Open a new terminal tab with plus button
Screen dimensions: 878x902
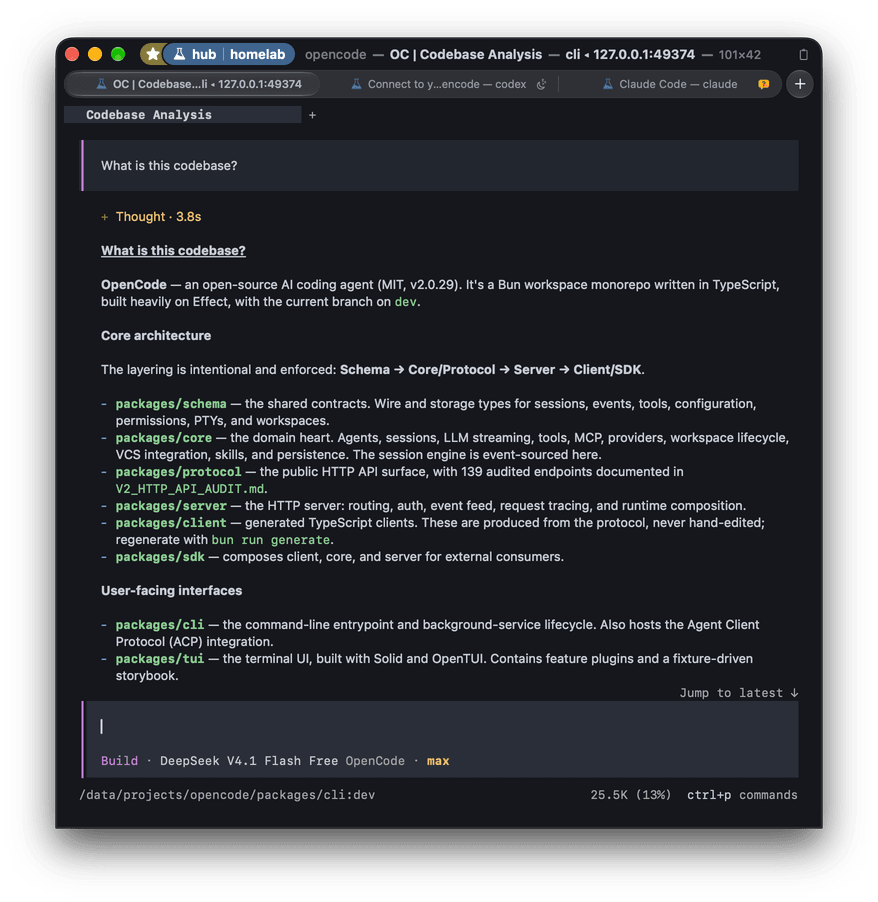coord(800,84)
